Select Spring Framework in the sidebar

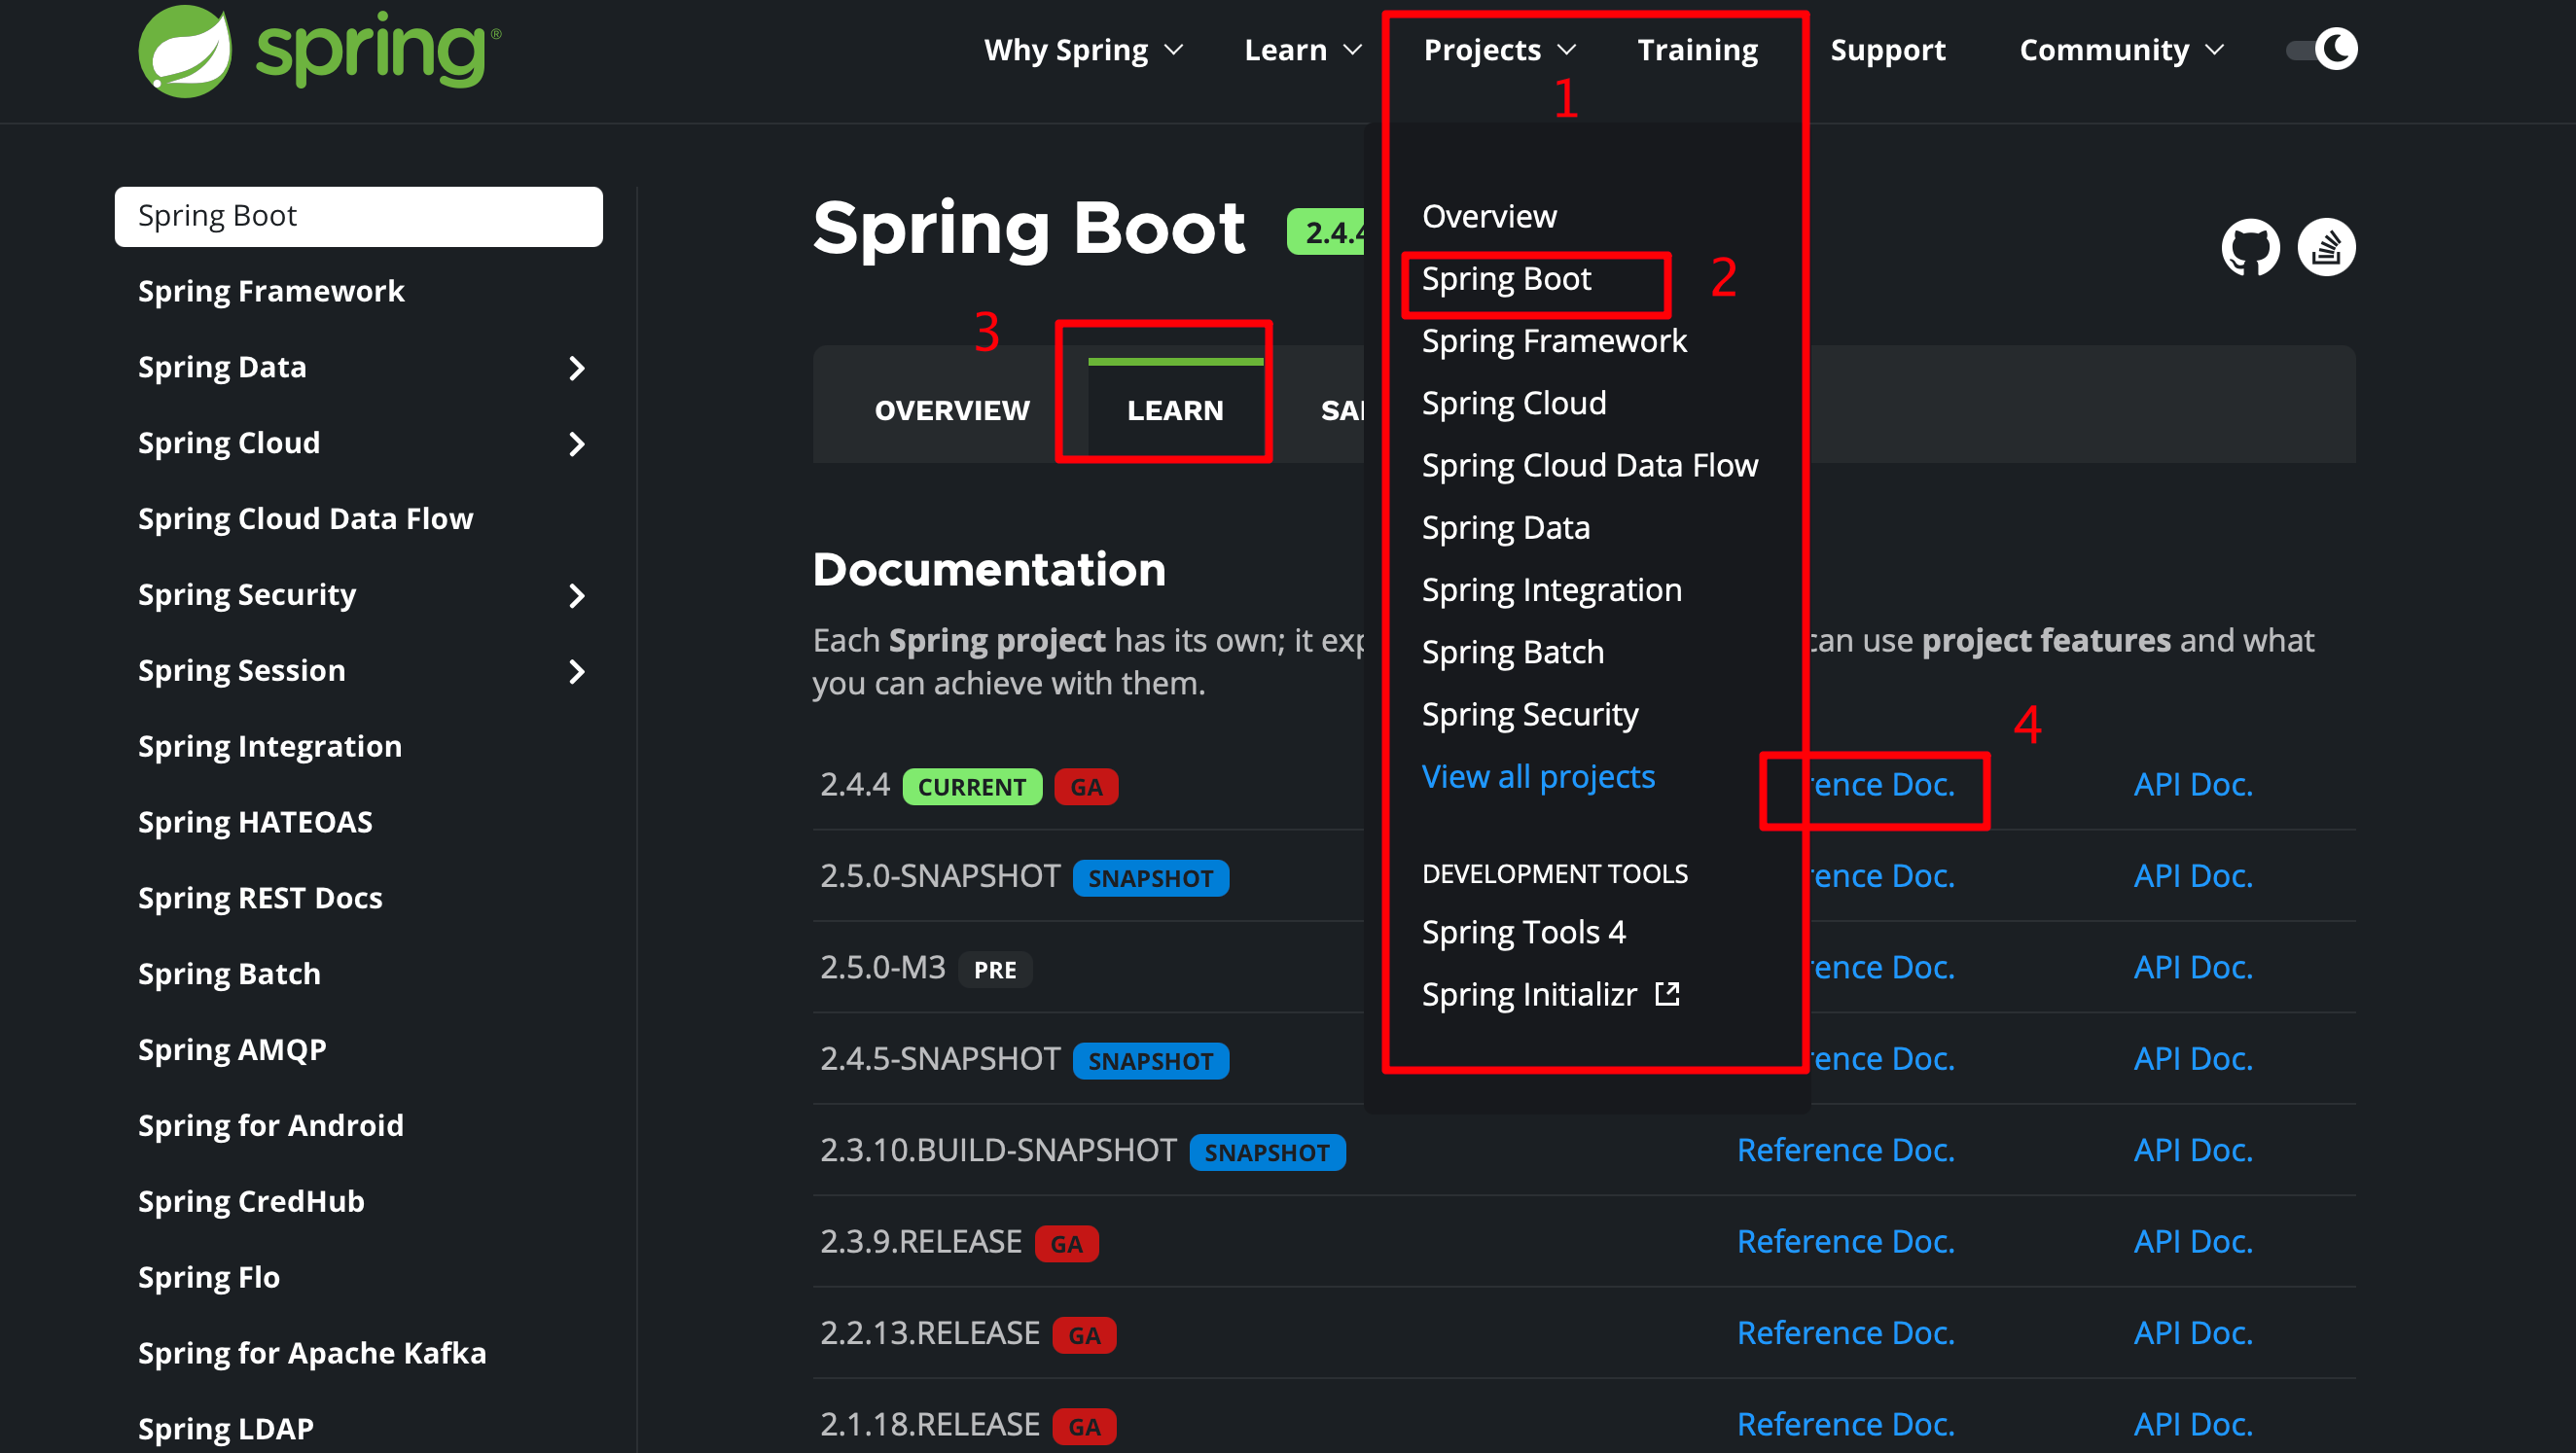coord(271,292)
